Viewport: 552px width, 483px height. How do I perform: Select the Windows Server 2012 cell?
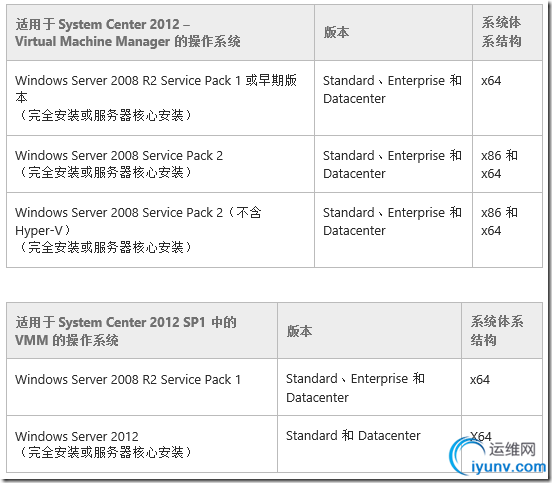pyautogui.click(x=142, y=444)
